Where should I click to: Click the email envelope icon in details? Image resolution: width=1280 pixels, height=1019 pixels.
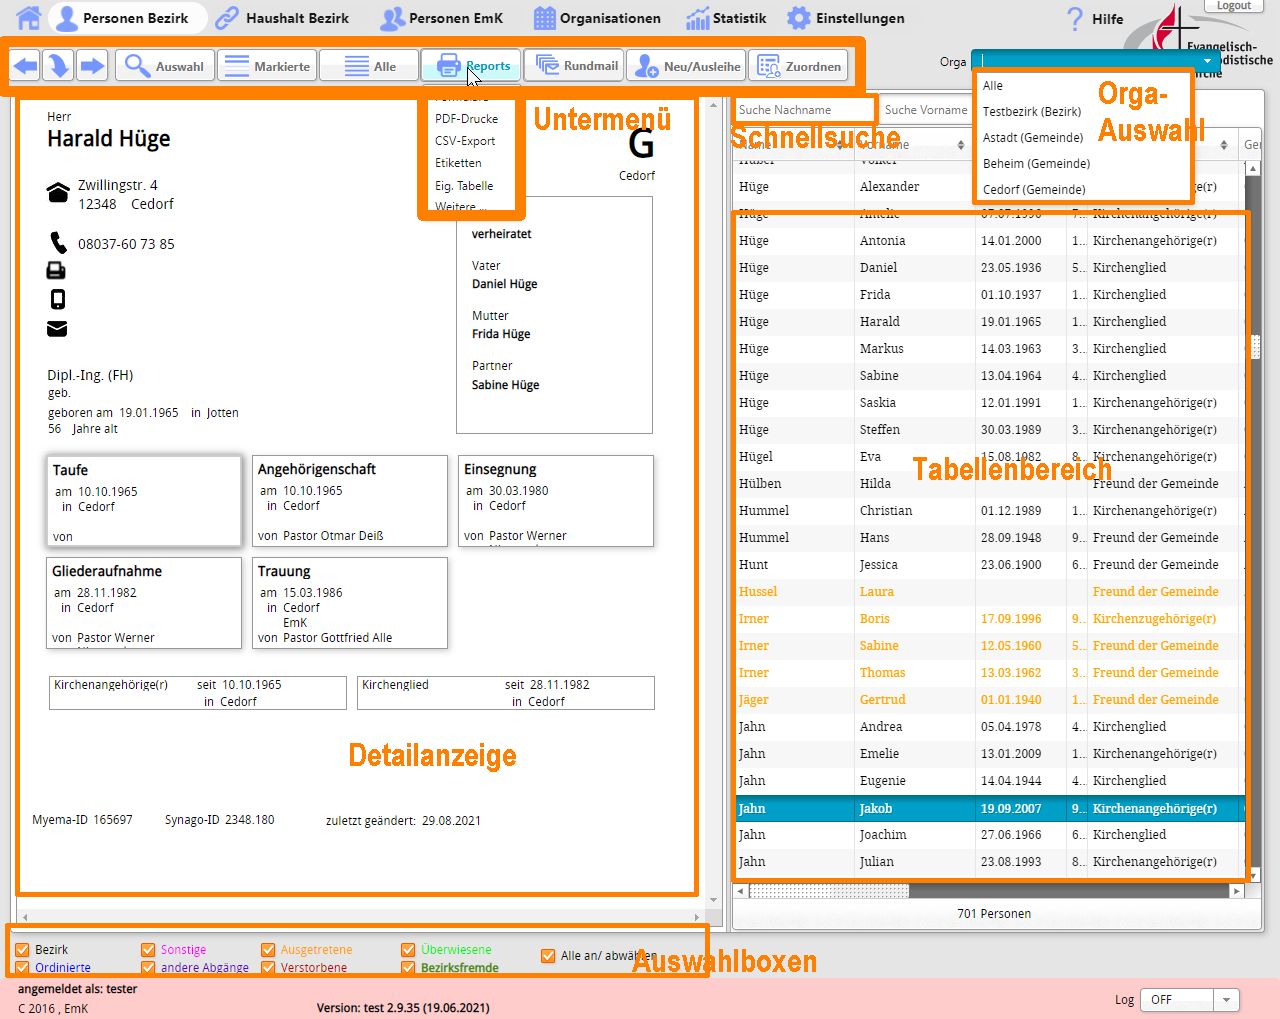coord(57,329)
